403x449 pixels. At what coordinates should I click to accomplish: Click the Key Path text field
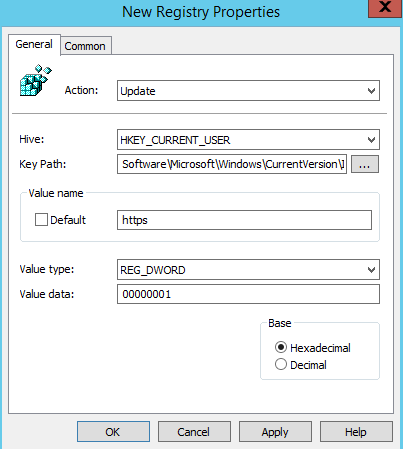(x=232, y=164)
